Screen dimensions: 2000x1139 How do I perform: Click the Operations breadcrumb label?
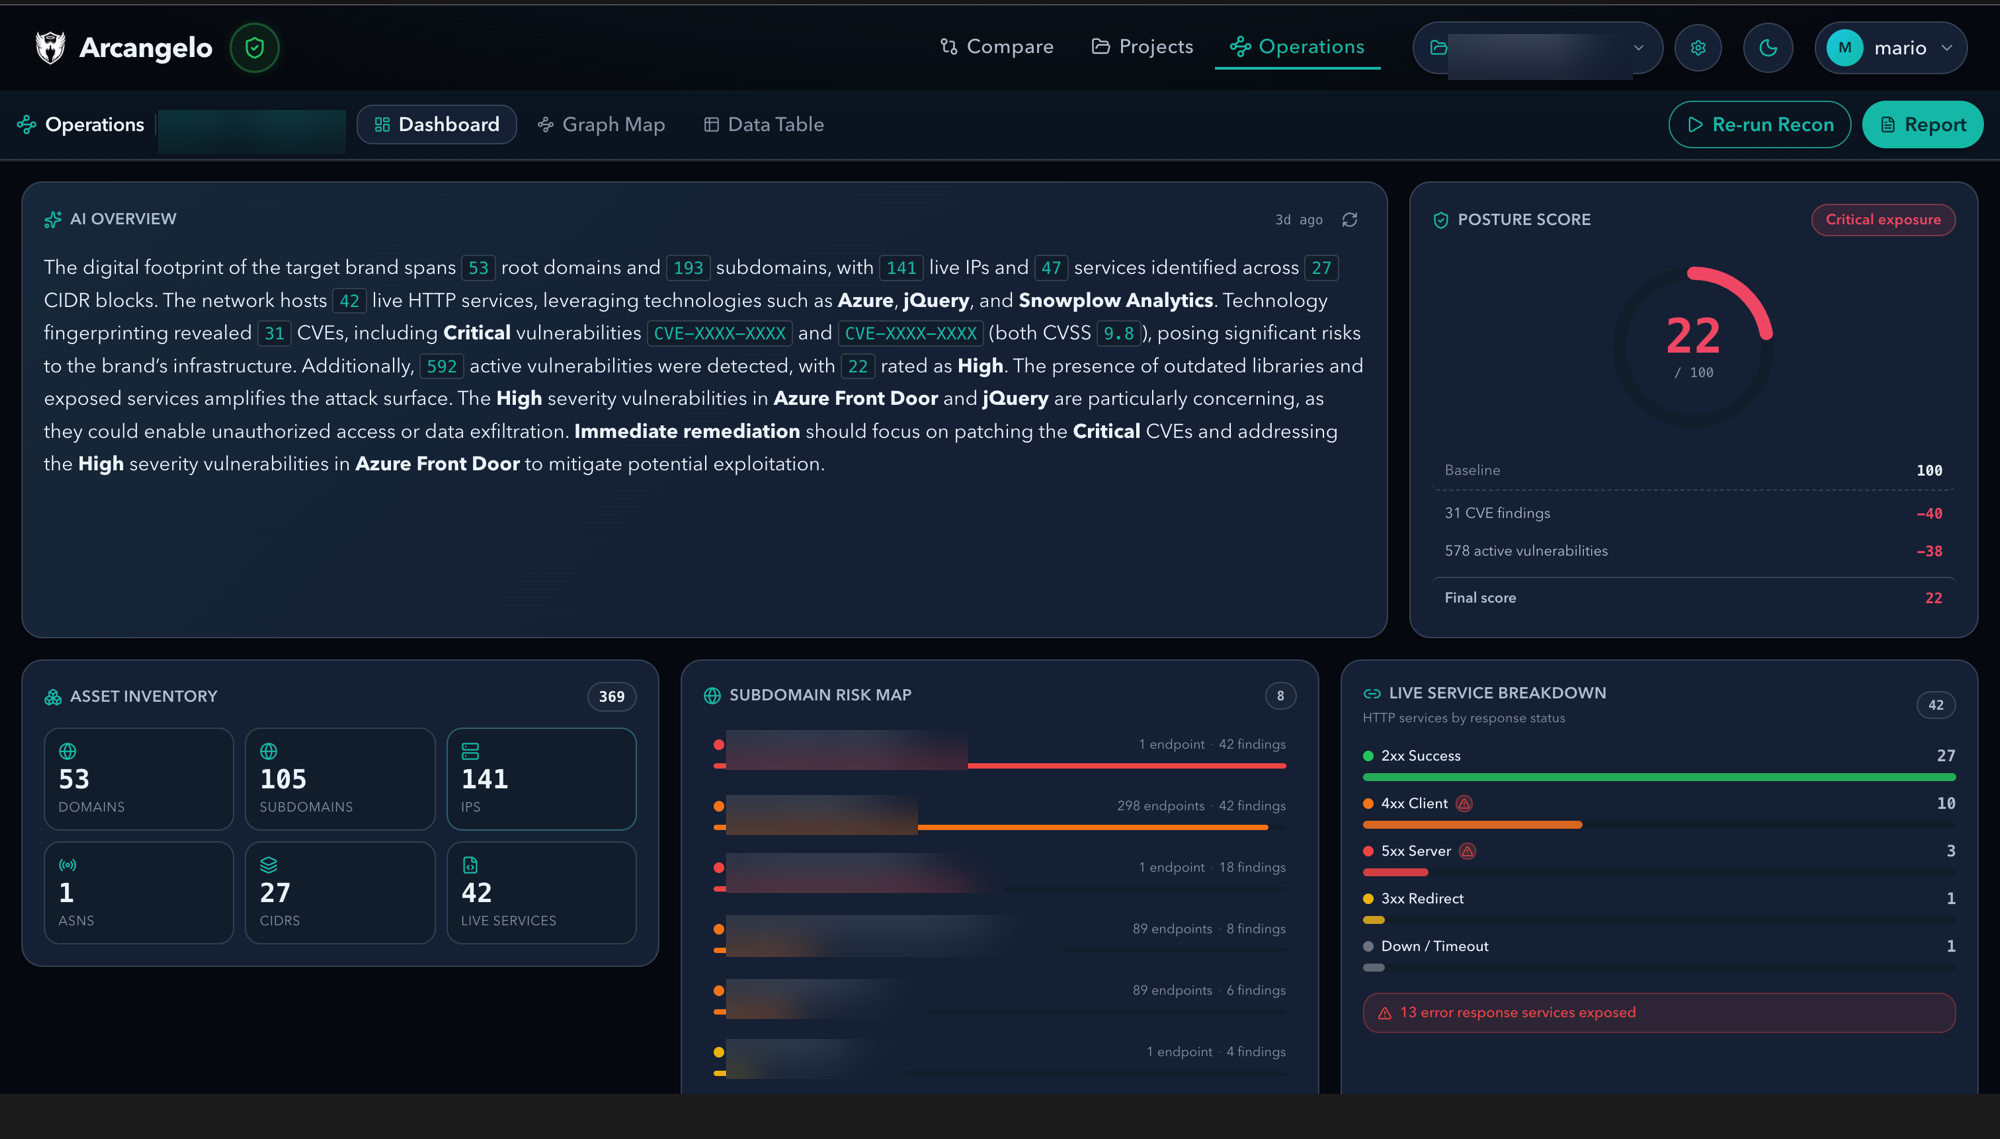(95, 124)
